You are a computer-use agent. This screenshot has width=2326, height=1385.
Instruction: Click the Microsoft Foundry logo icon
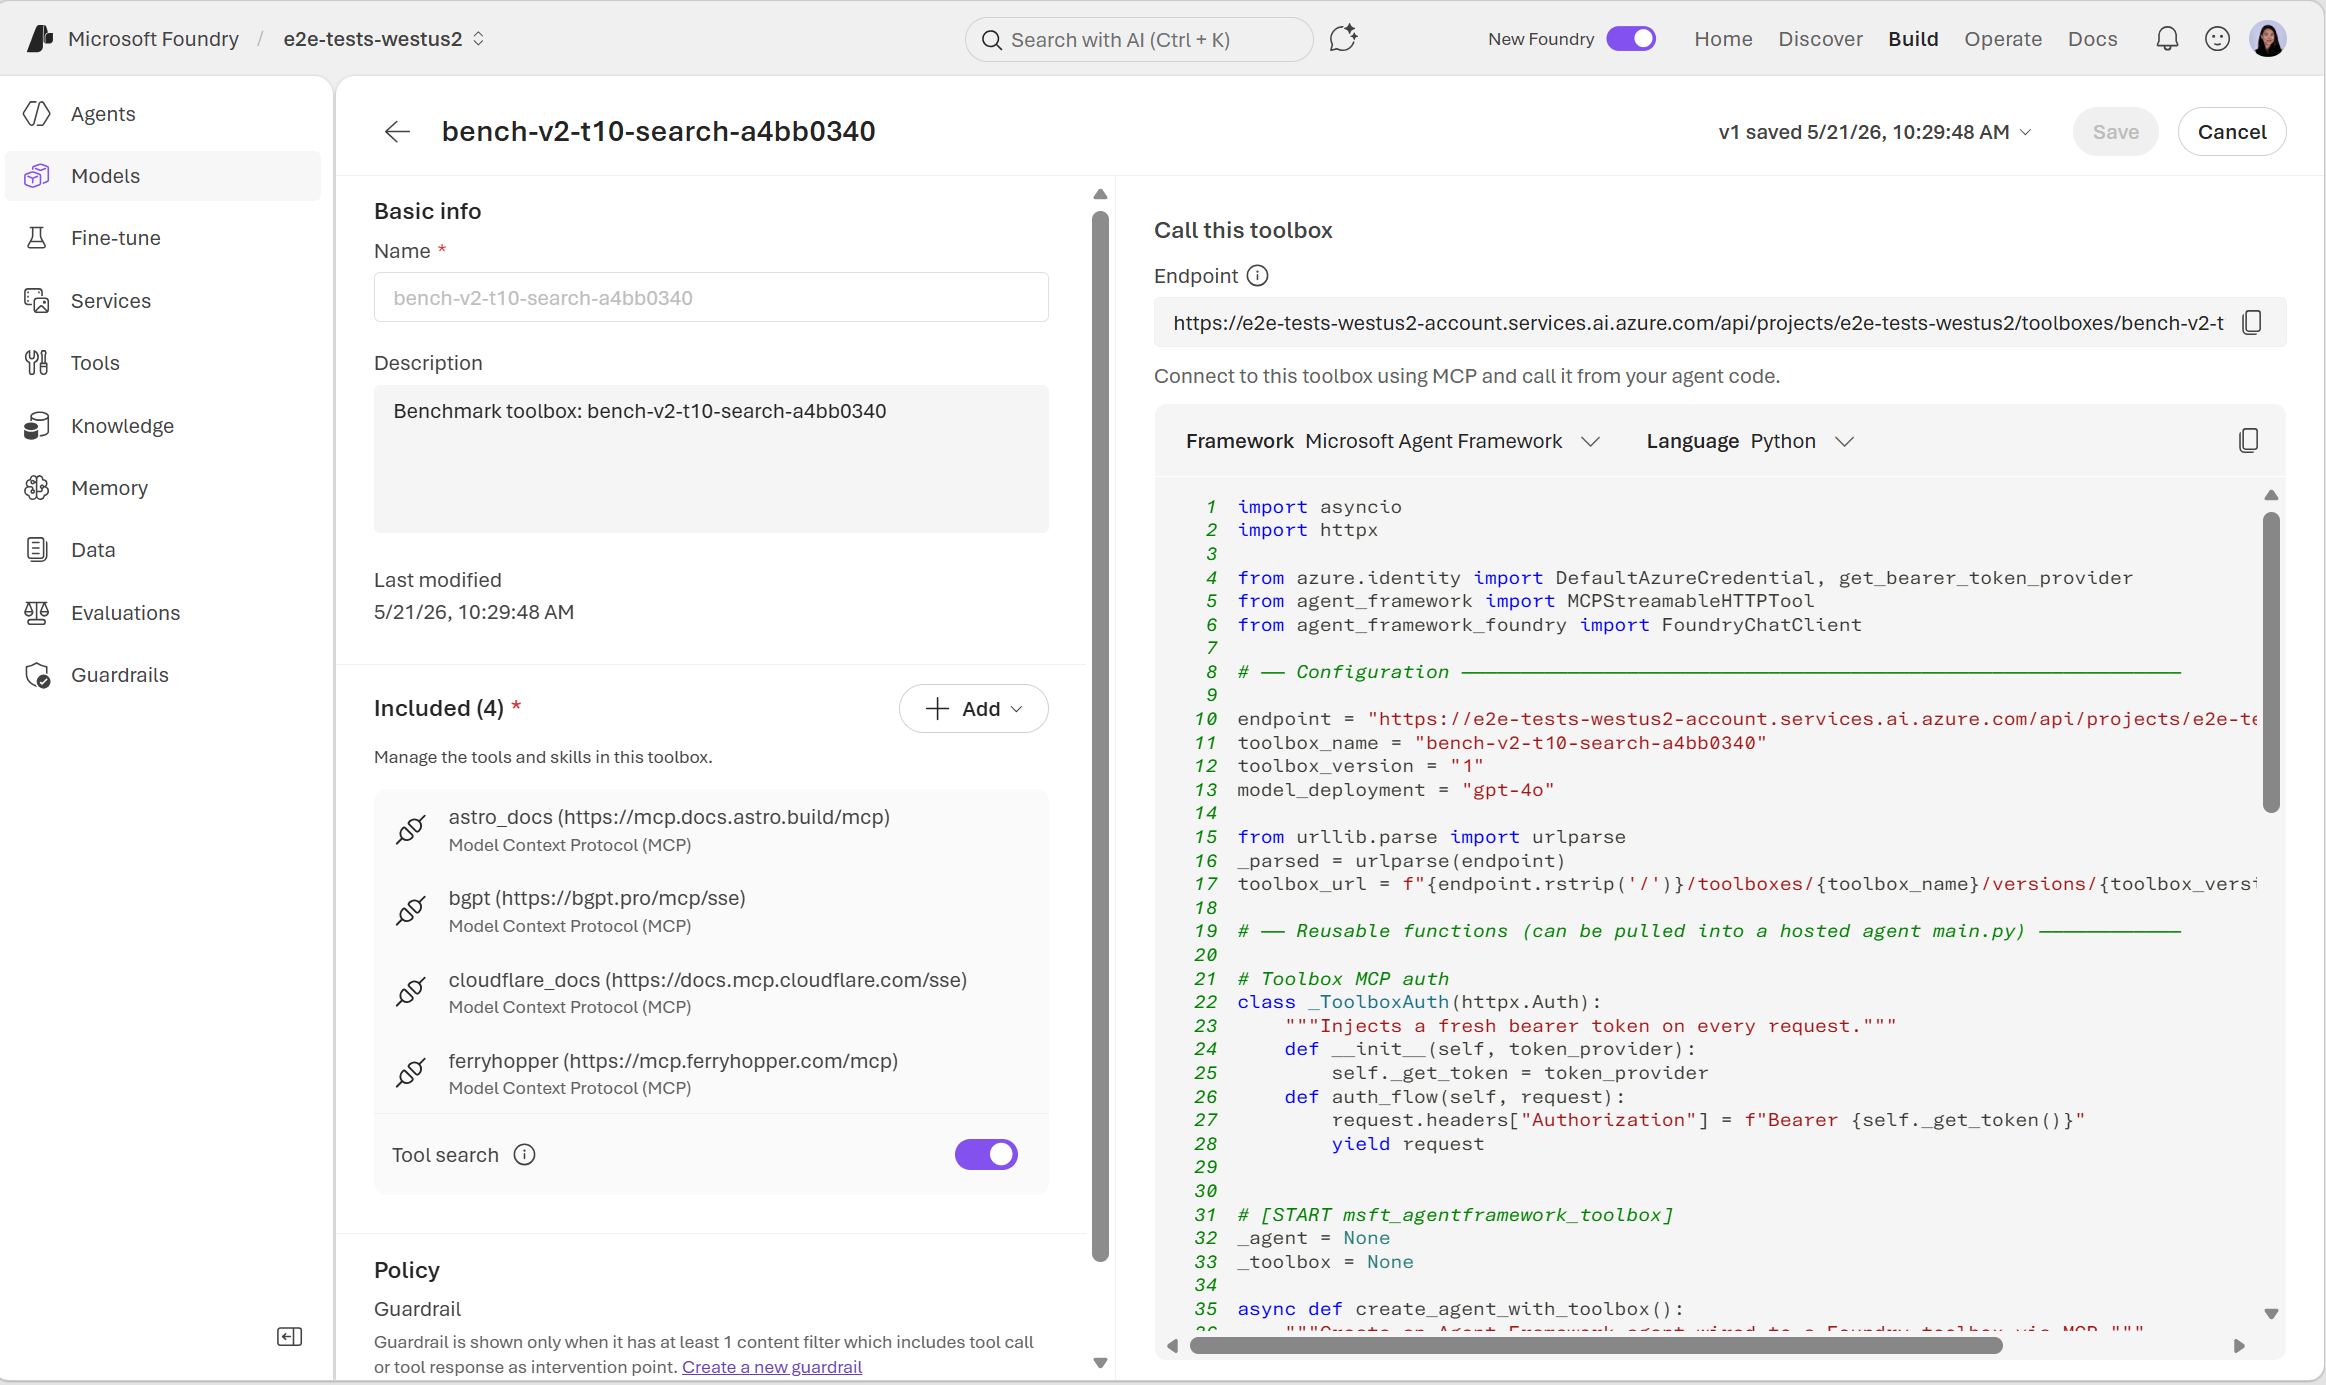point(40,39)
